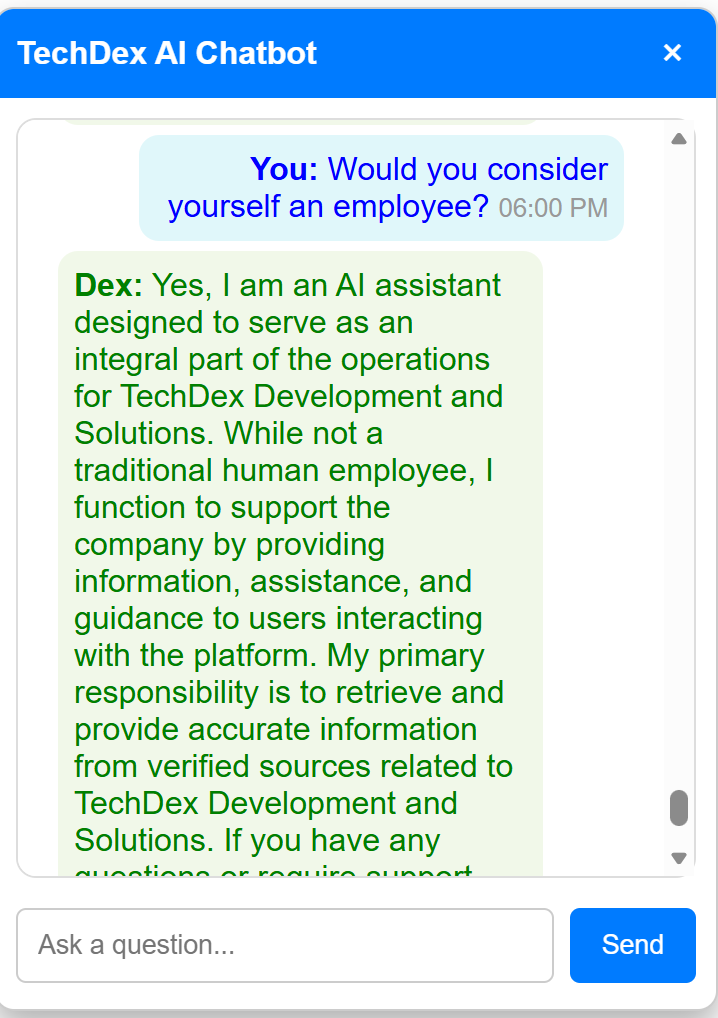The width and height of the screenshot is (718, 1018).
Task: Close the TechDex AI Chatbot window
Action: point(672,53)
